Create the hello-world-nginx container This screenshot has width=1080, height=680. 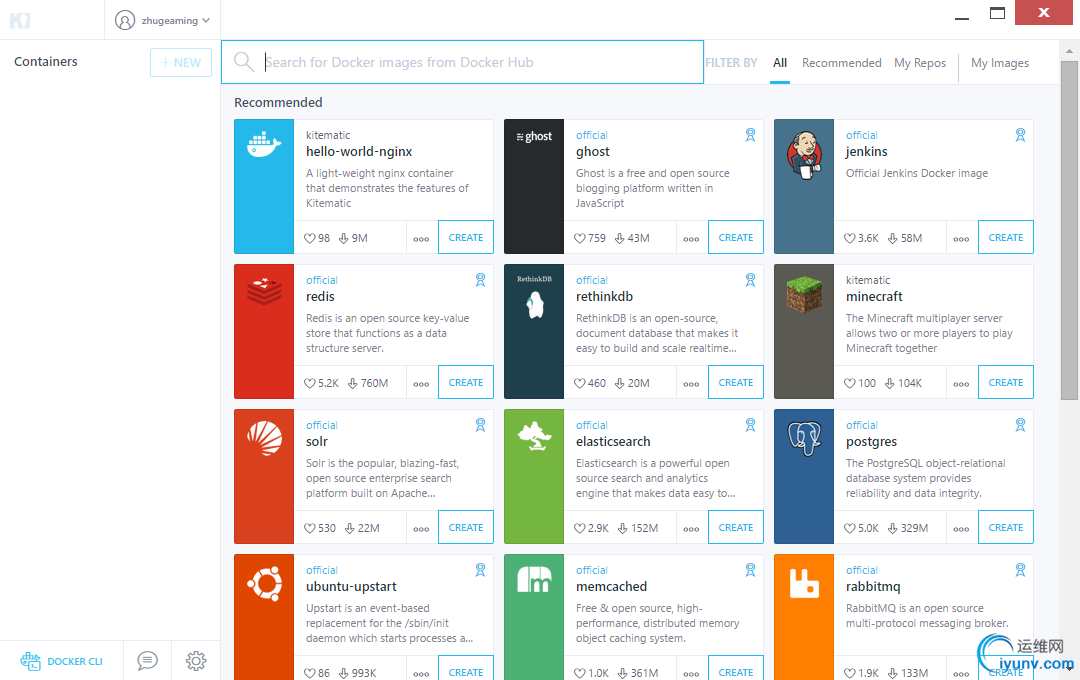466,238
